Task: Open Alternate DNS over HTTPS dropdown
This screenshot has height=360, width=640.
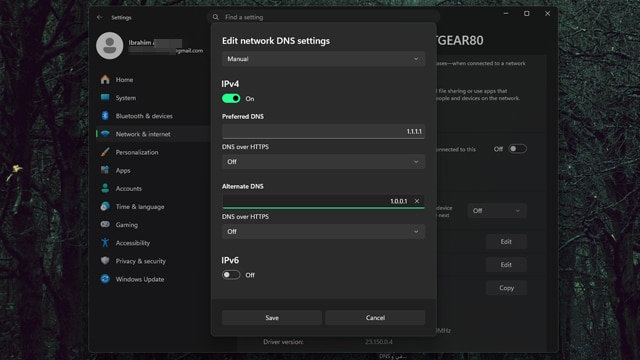Action: click(x=323, y=231)
